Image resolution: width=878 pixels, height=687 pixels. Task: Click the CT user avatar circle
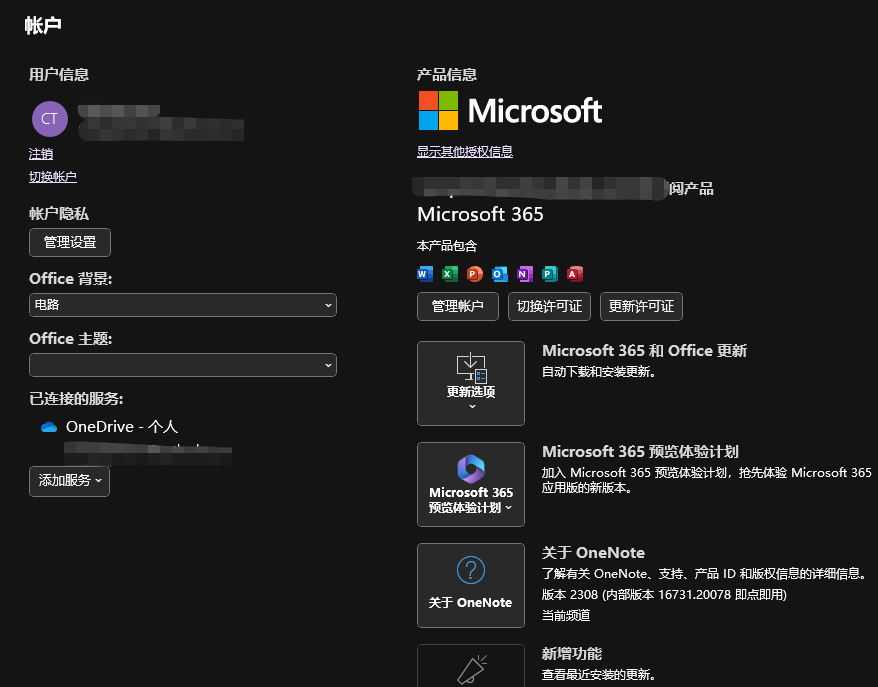pos(50,119)
